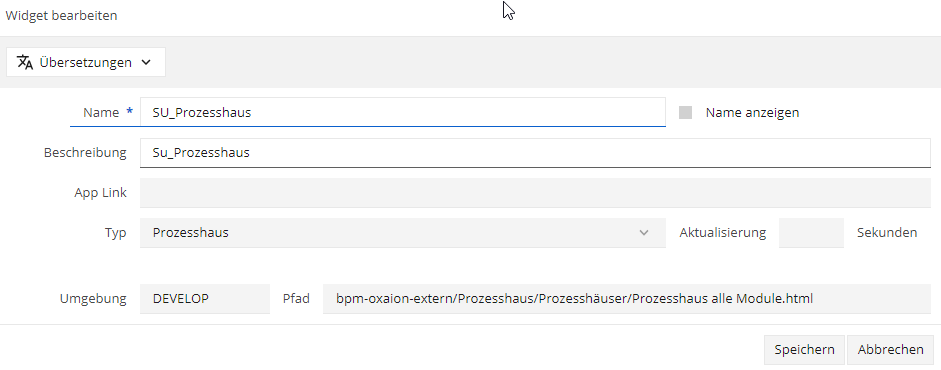941x370 pixels.
Task: Click the Beschreibung label
Action: coord(85,152)
